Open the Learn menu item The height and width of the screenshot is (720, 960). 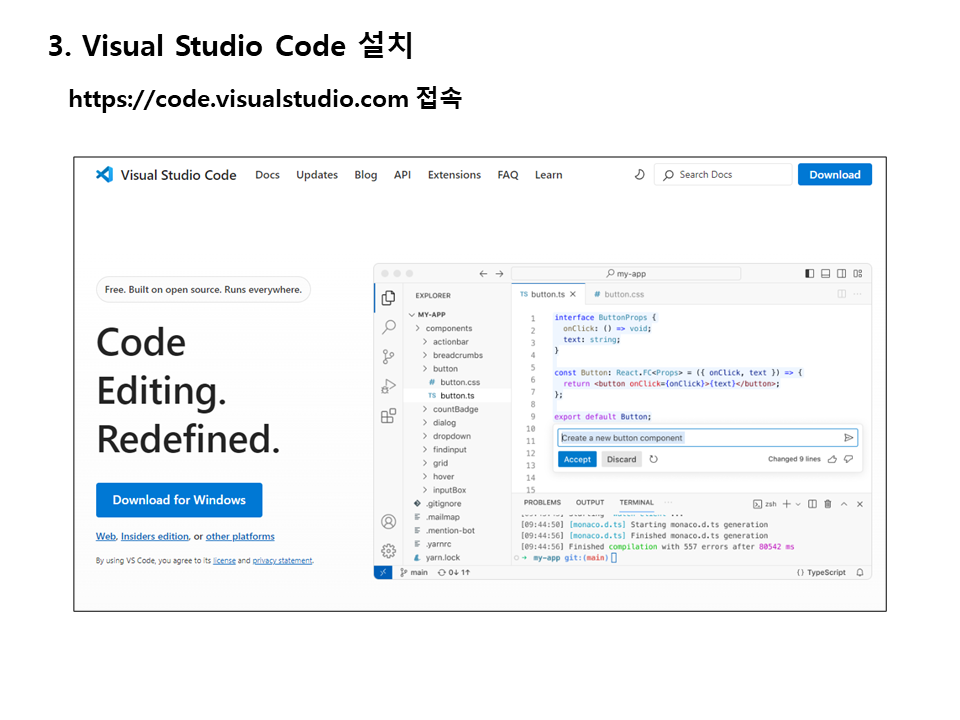(x=549, y=174)
